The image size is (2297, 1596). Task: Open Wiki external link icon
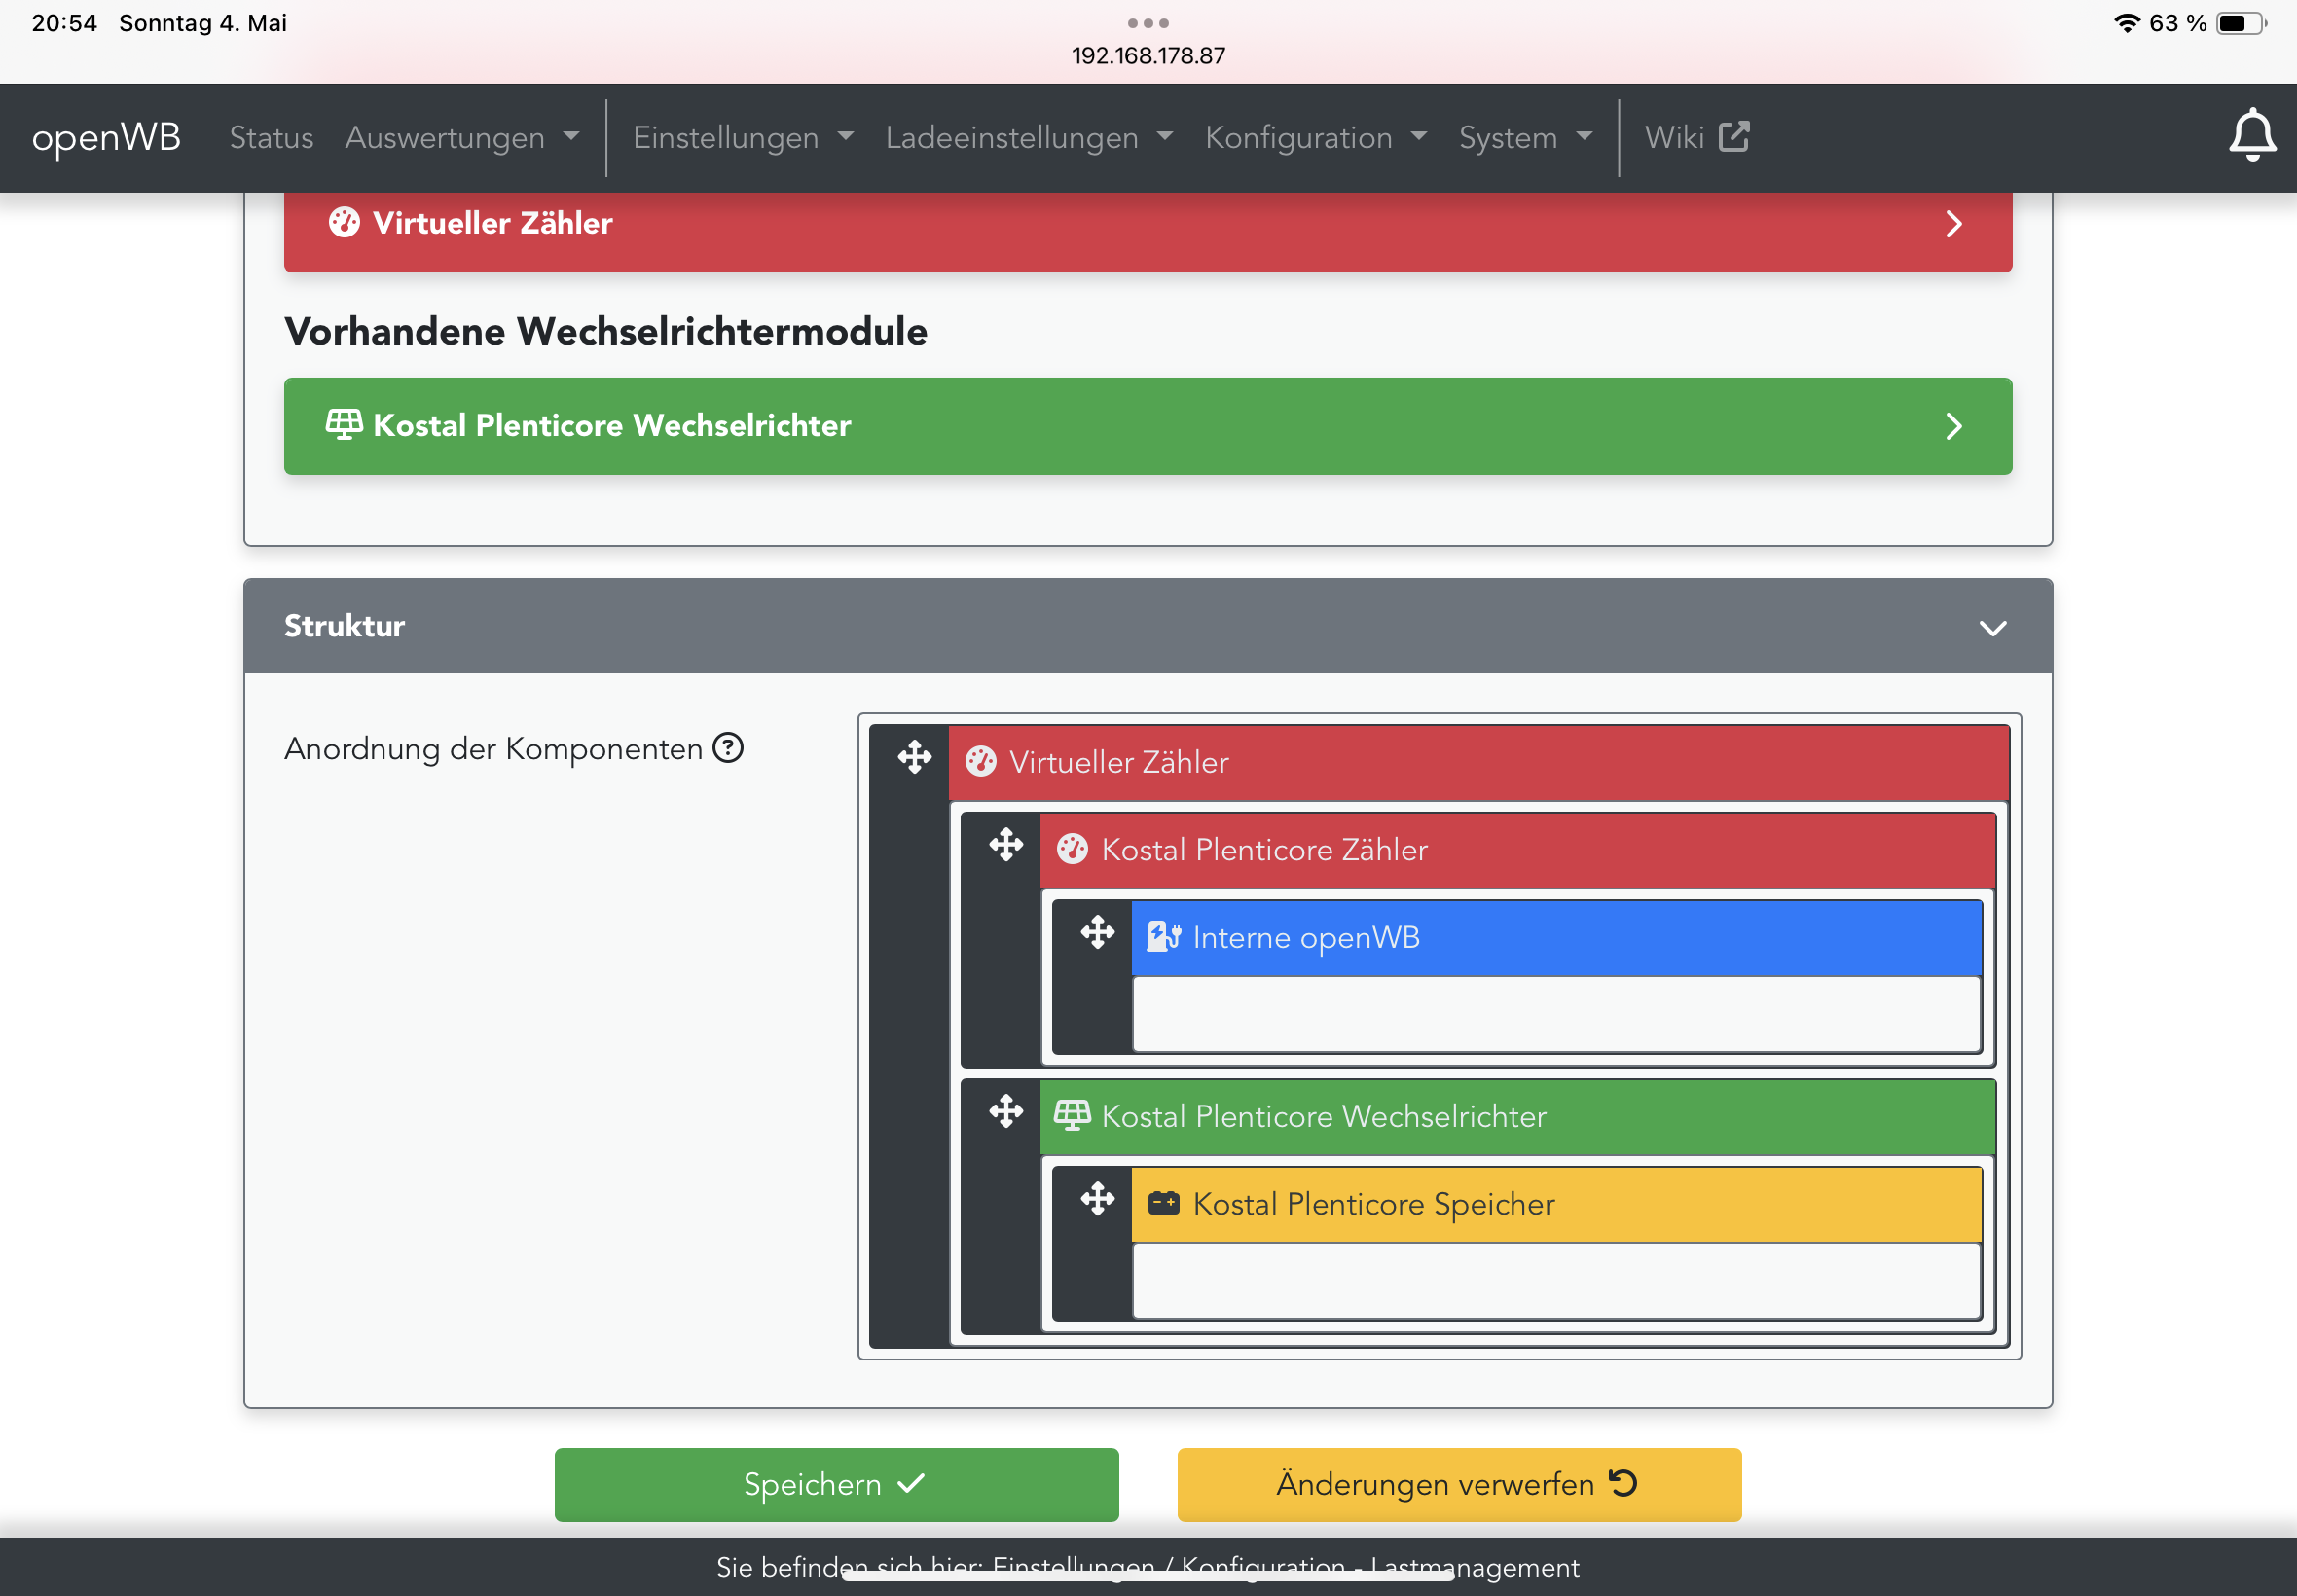pos(1733,137)
